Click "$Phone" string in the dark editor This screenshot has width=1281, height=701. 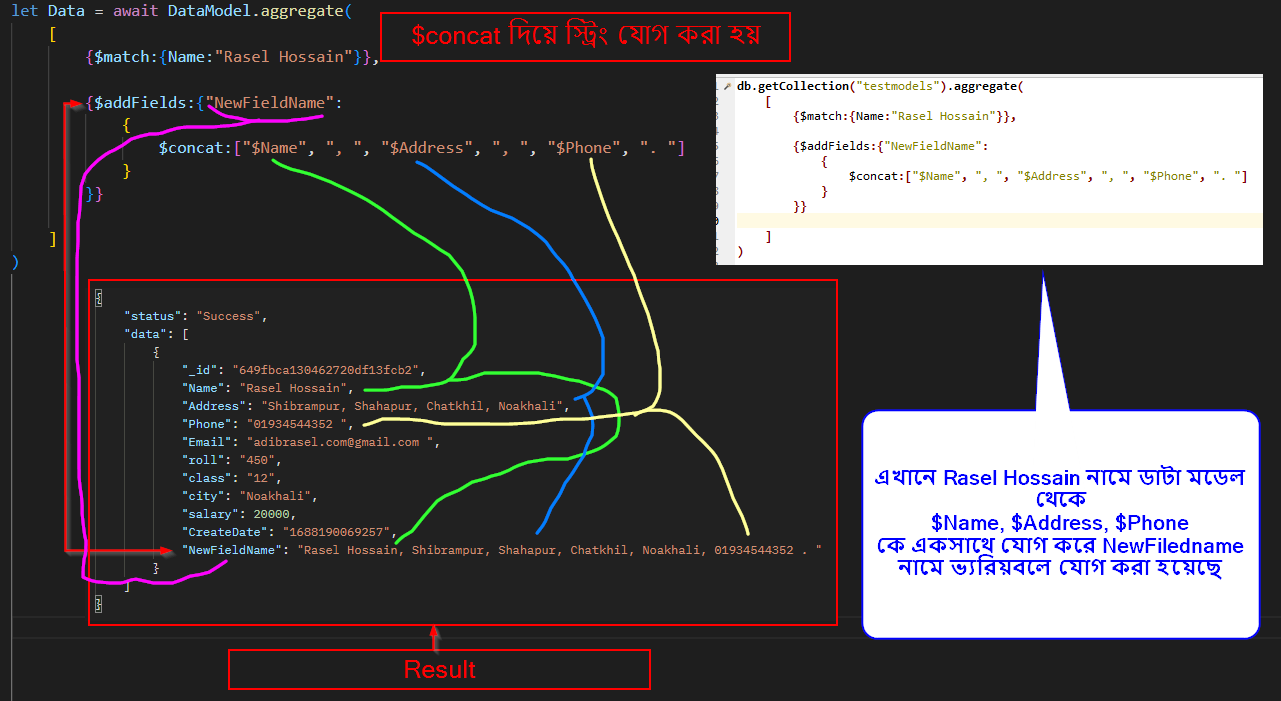tap(585, 148)
